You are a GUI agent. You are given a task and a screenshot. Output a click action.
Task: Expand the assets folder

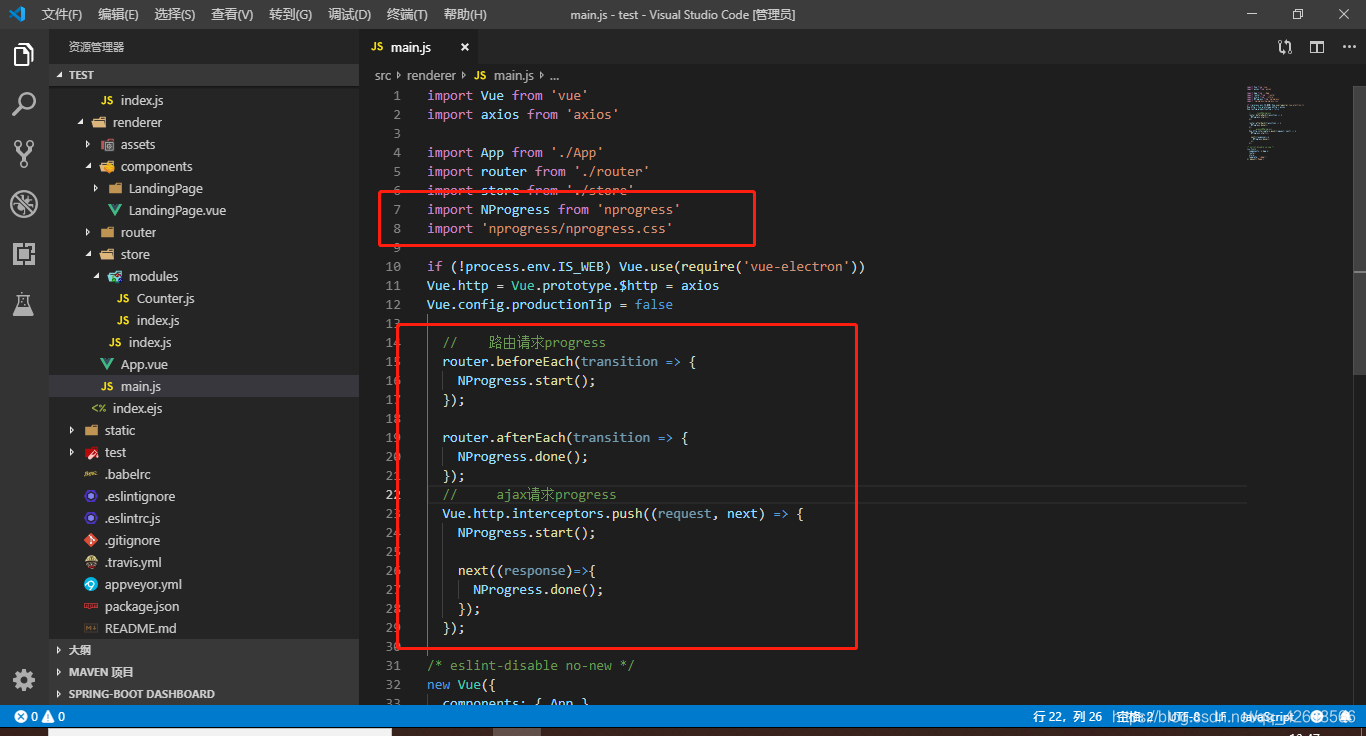(89, 144)
